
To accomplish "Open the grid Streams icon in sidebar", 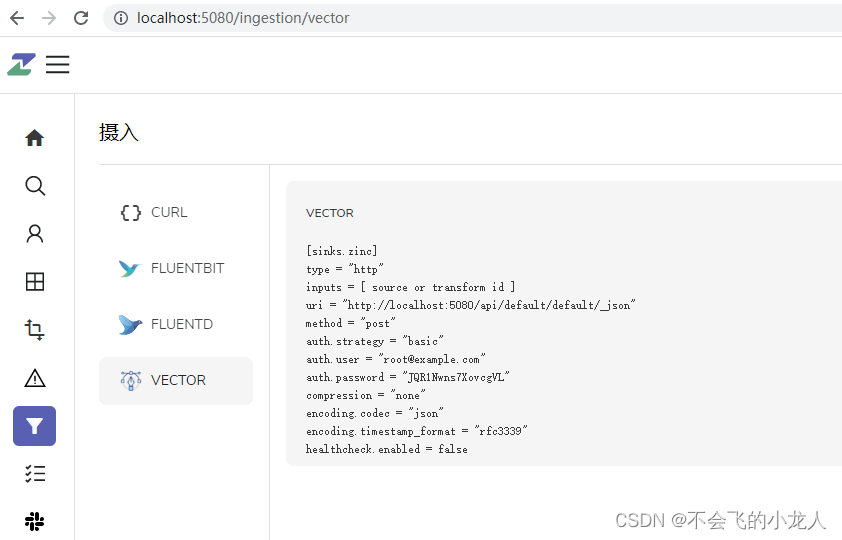I will click(x=35, y=281).
